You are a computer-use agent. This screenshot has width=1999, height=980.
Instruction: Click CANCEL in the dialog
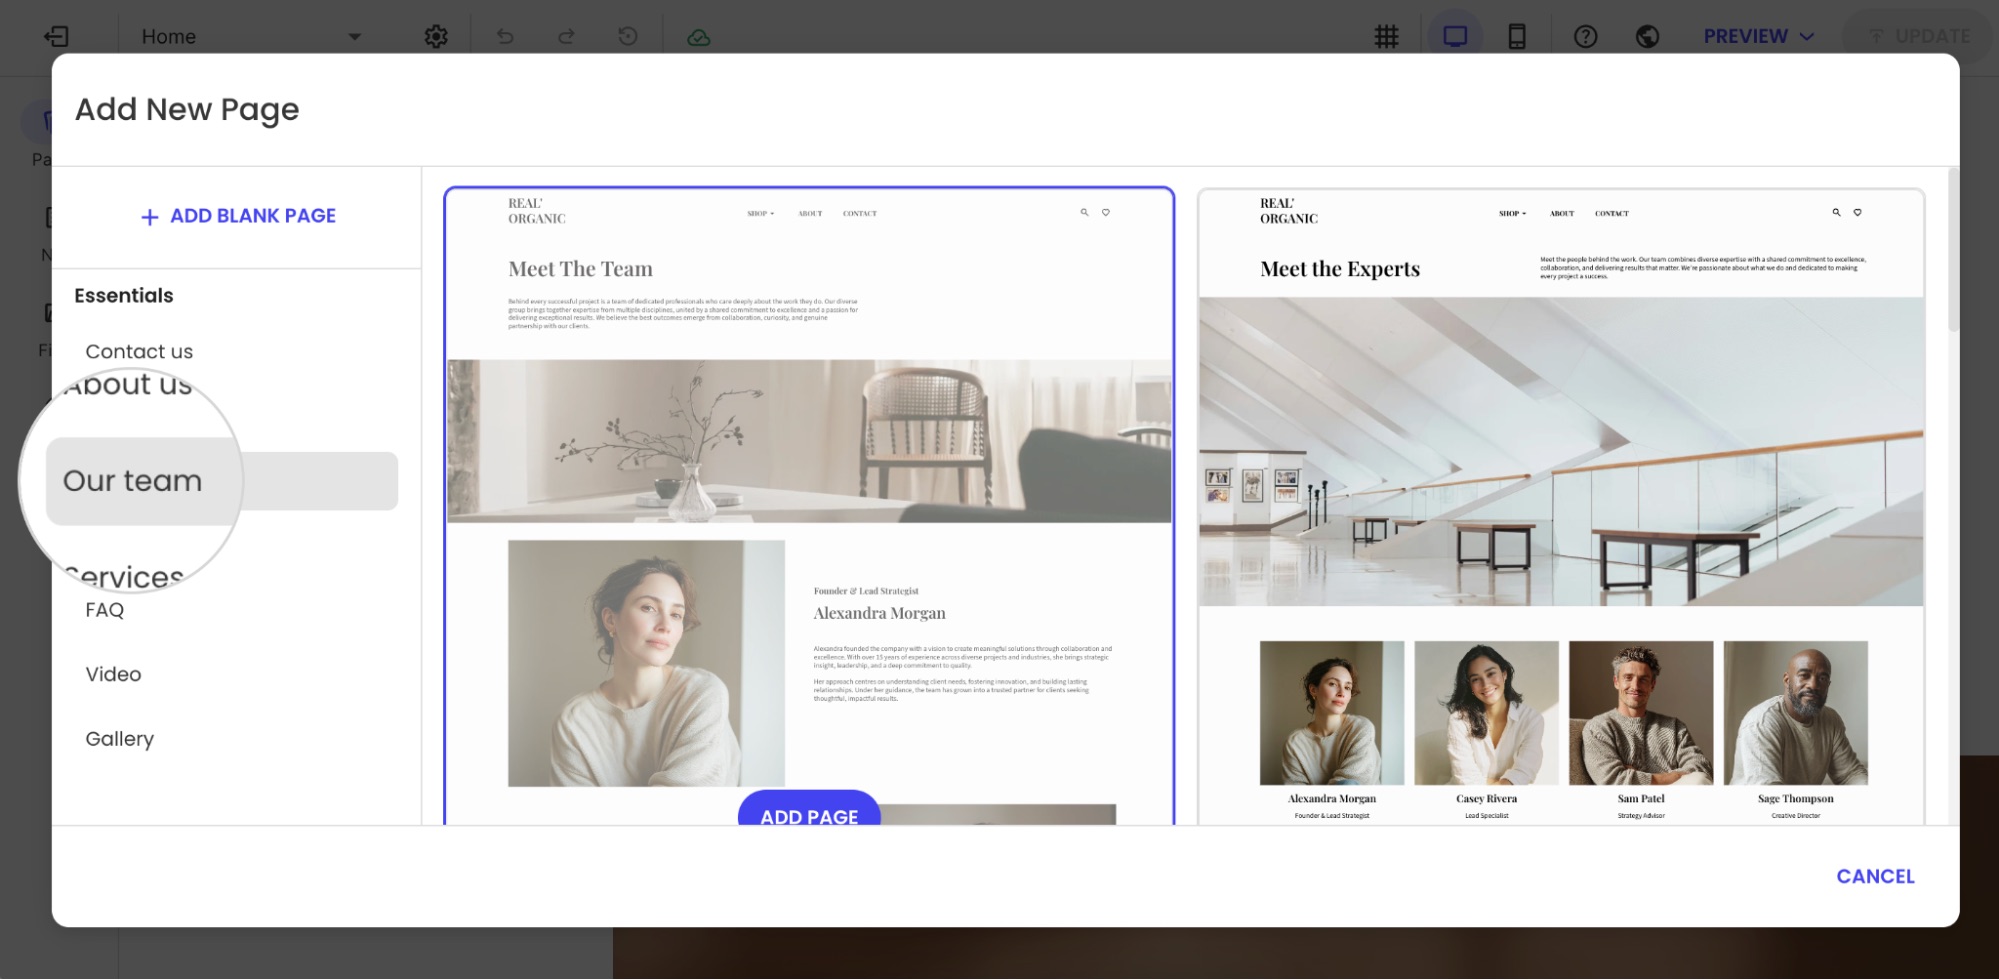pyautogui.click(x=1875, y=876)
